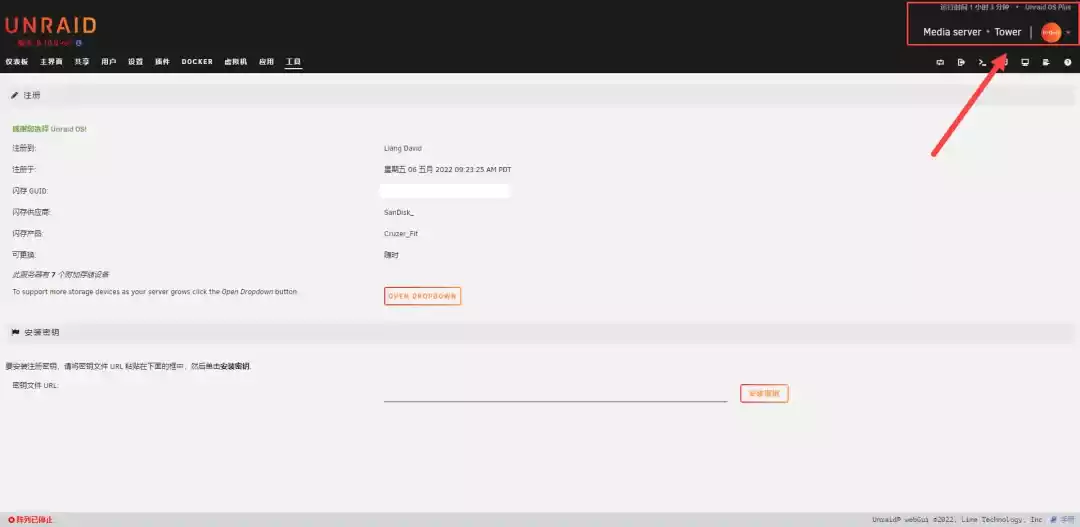Click the Media server Tower server name
This screenshot has width=1080, height=527.
pyautogui.click(x=971, y=32)
